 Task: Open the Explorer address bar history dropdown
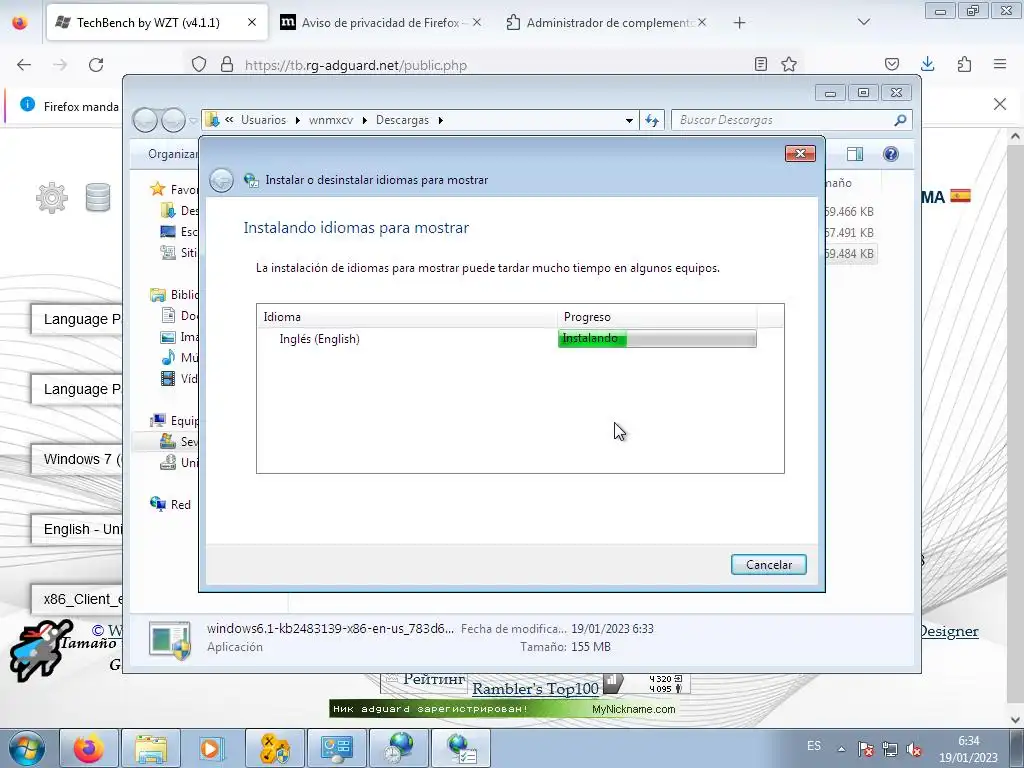(629, 120)
